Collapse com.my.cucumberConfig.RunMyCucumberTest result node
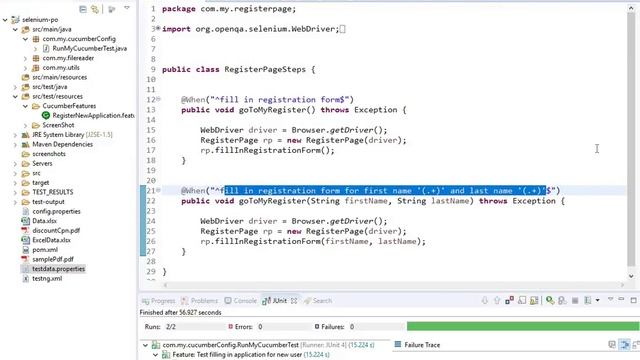 coord(145,345)
